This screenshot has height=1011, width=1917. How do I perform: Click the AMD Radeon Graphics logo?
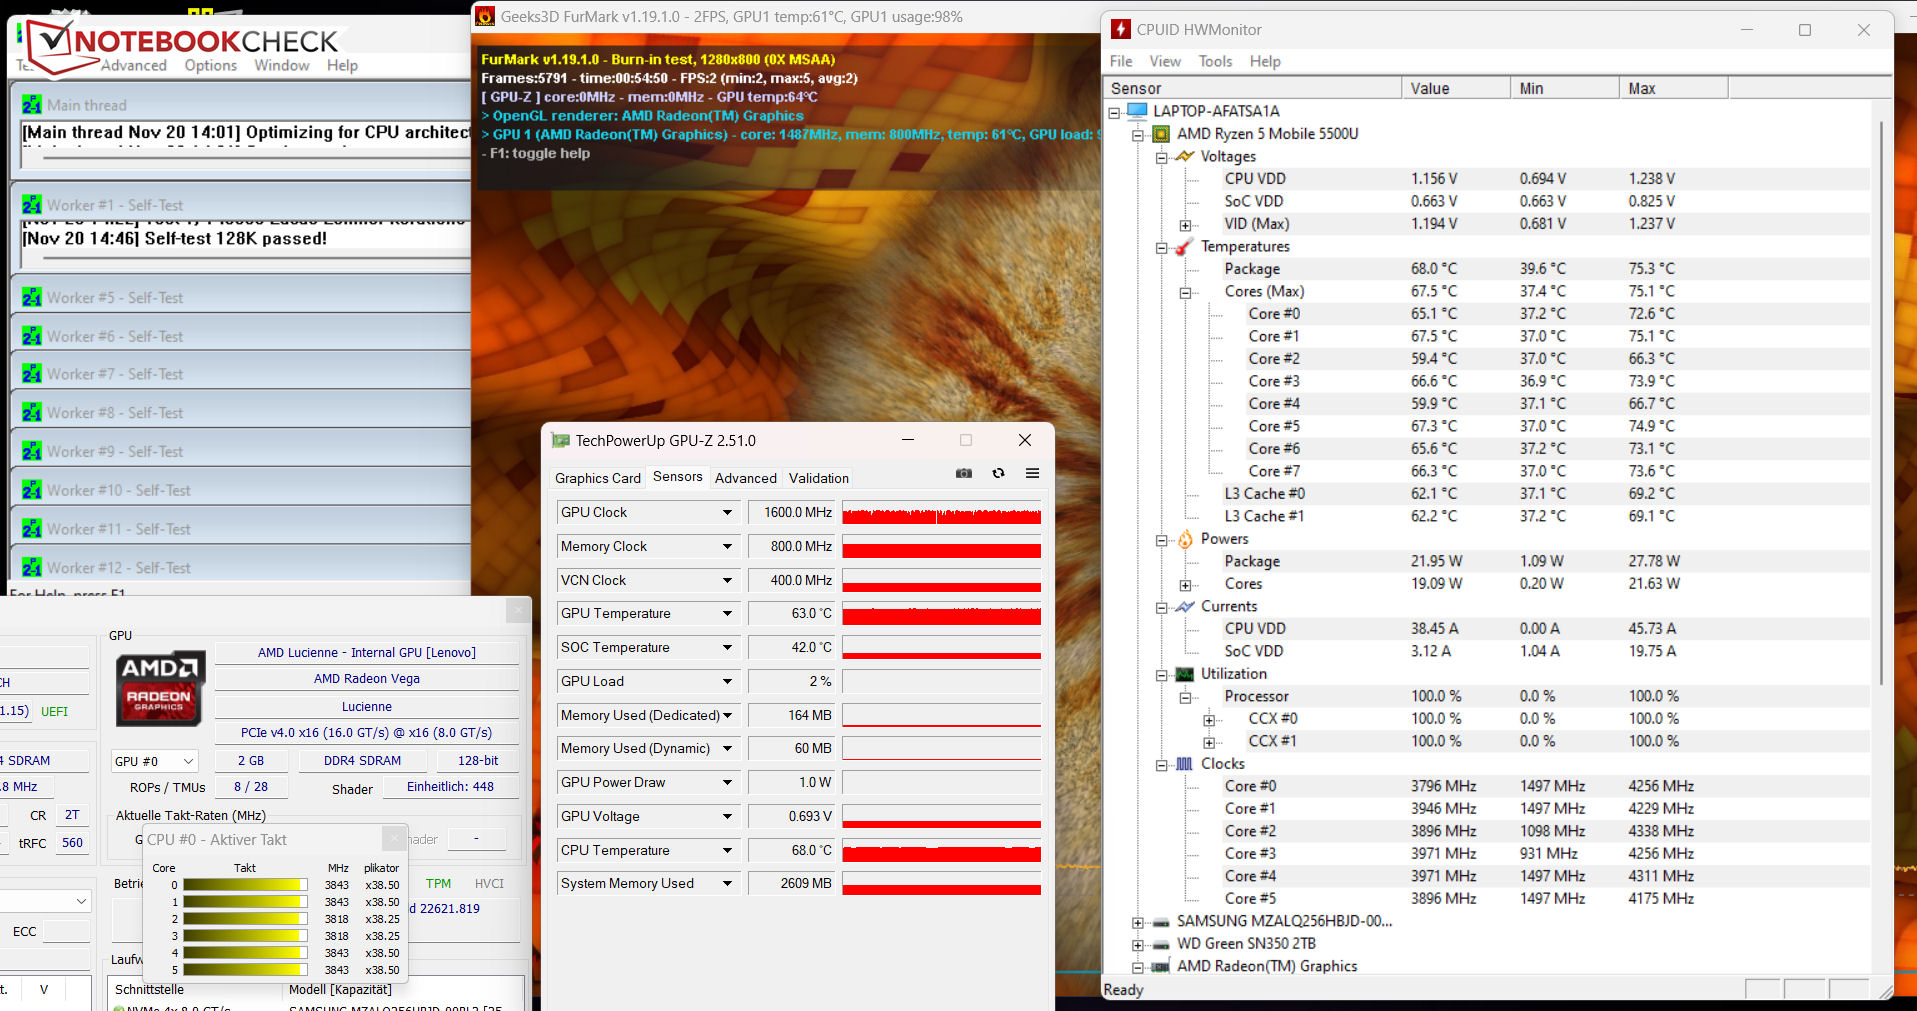coord(160,688)
